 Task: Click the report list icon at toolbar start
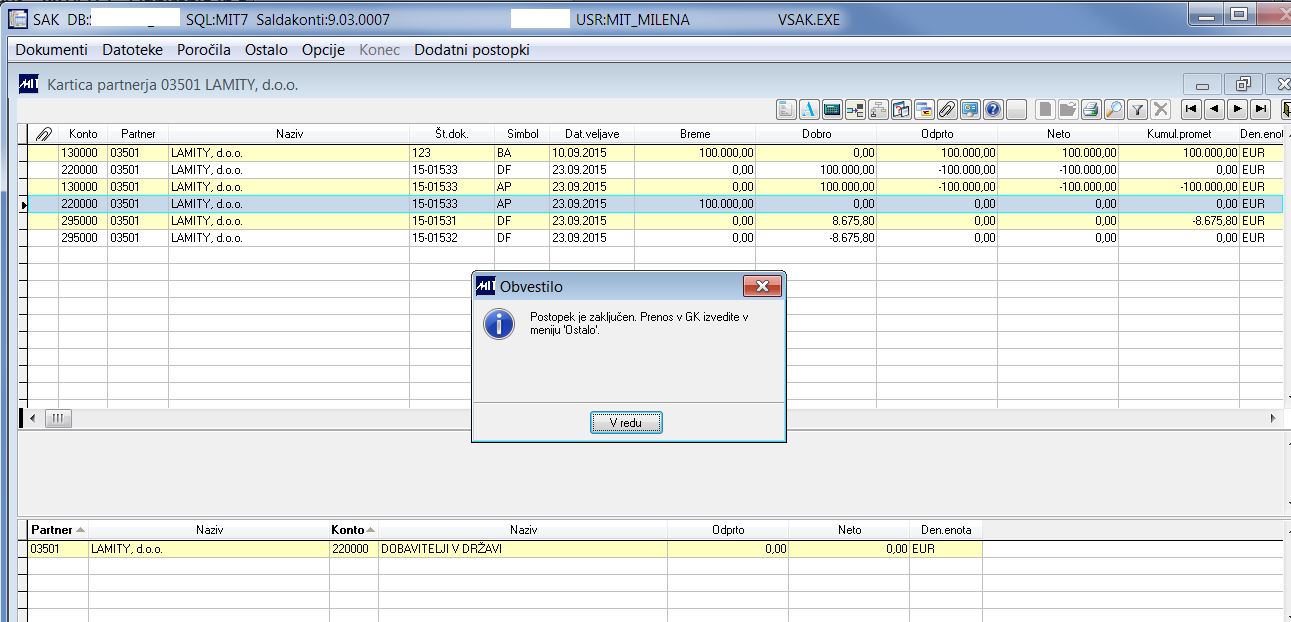pyautogui.click(x=786, y=109)
